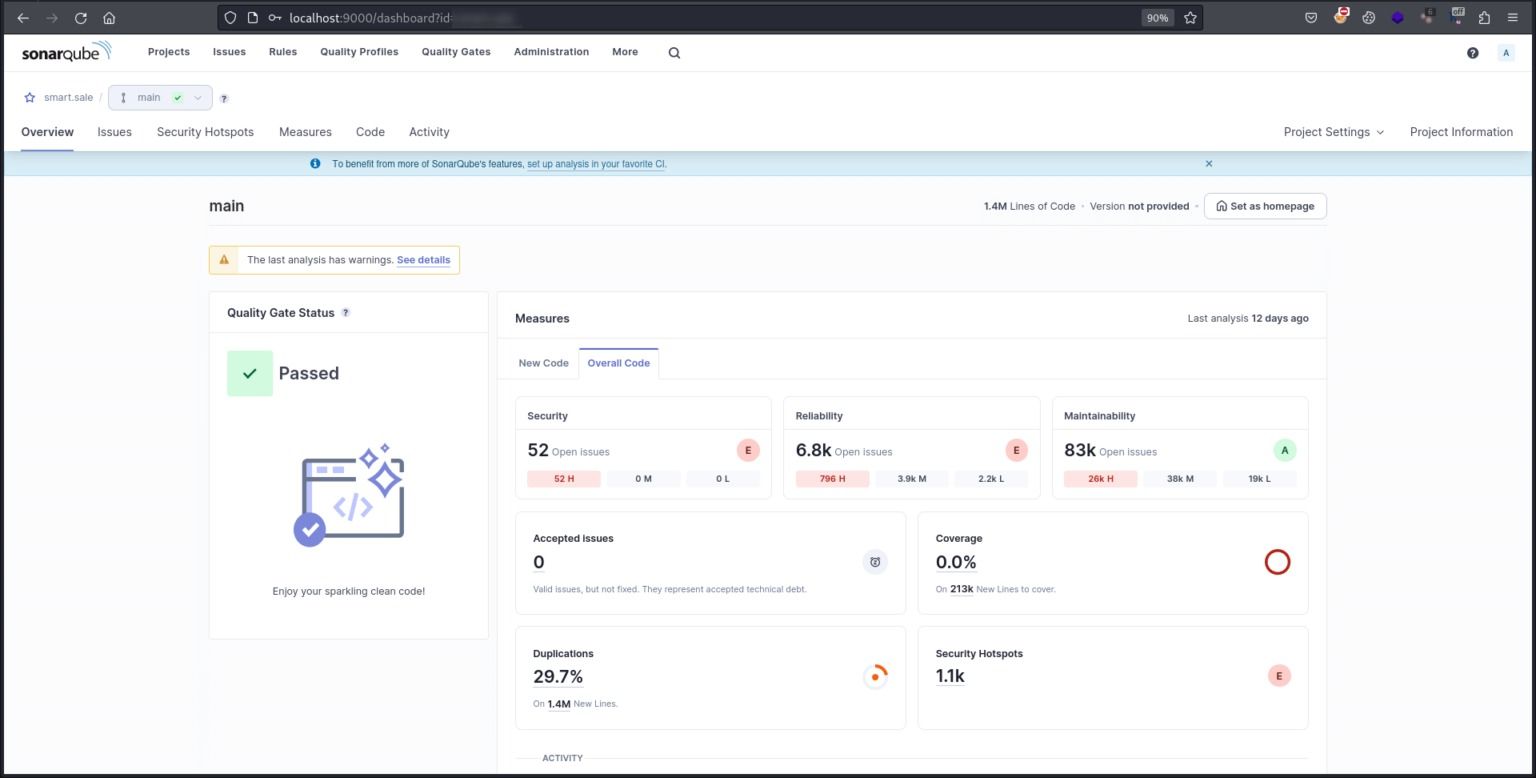Select the New Code tab

click(x=544, y=363)
